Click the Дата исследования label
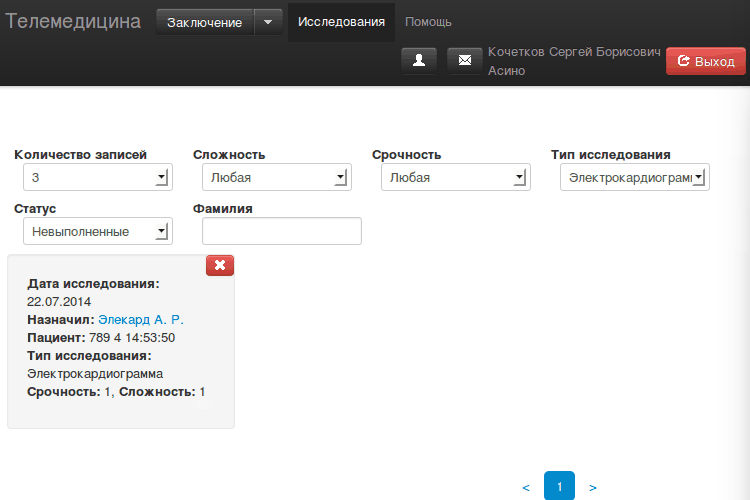Viewport: 750px width, 500px height. click(93, 284)
